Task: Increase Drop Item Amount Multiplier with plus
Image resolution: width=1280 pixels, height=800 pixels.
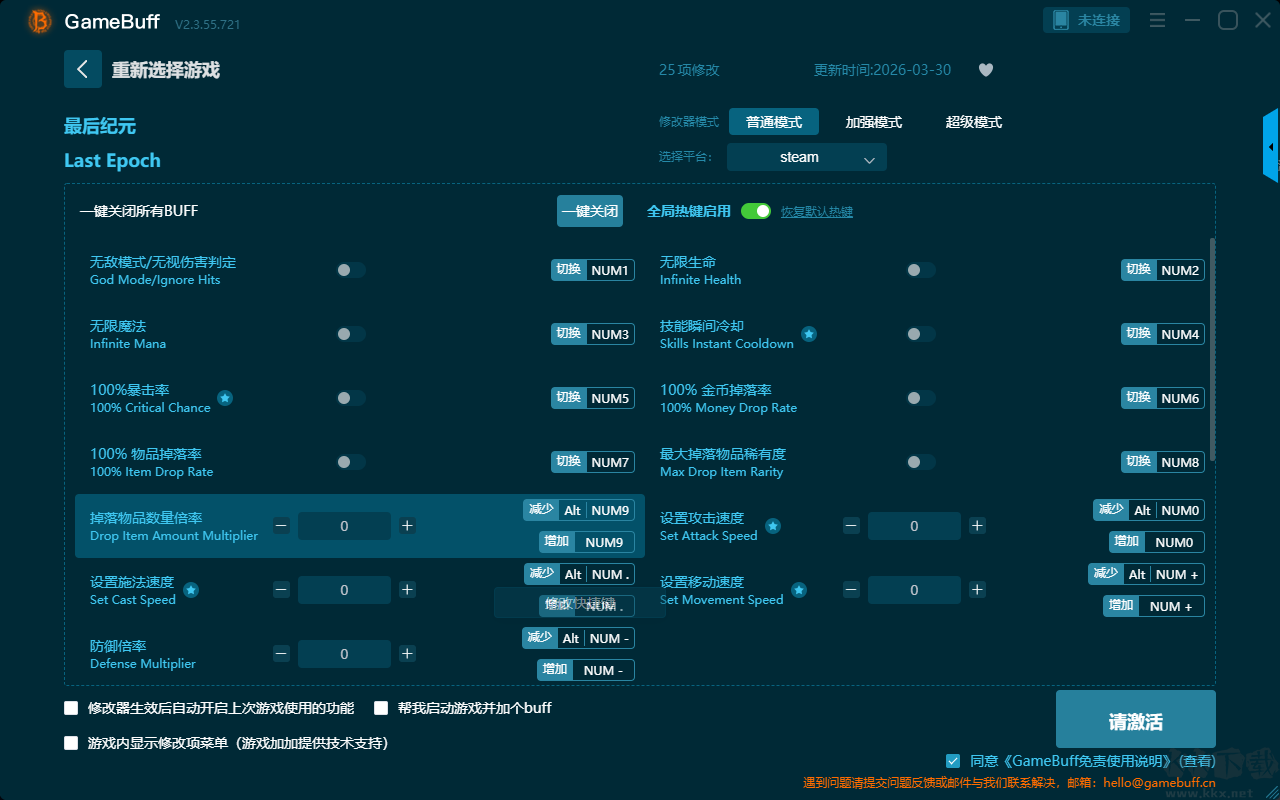Action: (407, 526)
